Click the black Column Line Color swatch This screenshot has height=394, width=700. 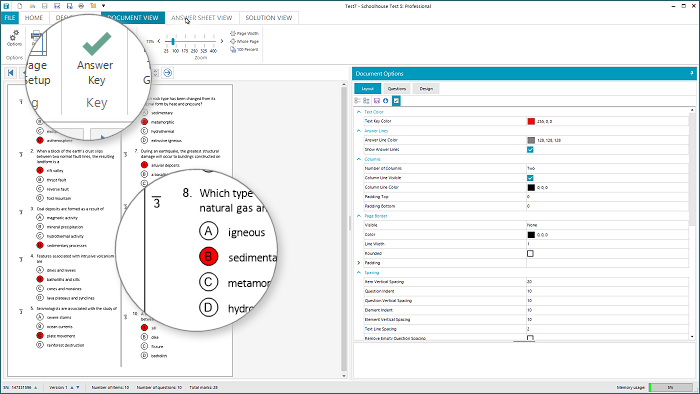(x=531, y=187)
